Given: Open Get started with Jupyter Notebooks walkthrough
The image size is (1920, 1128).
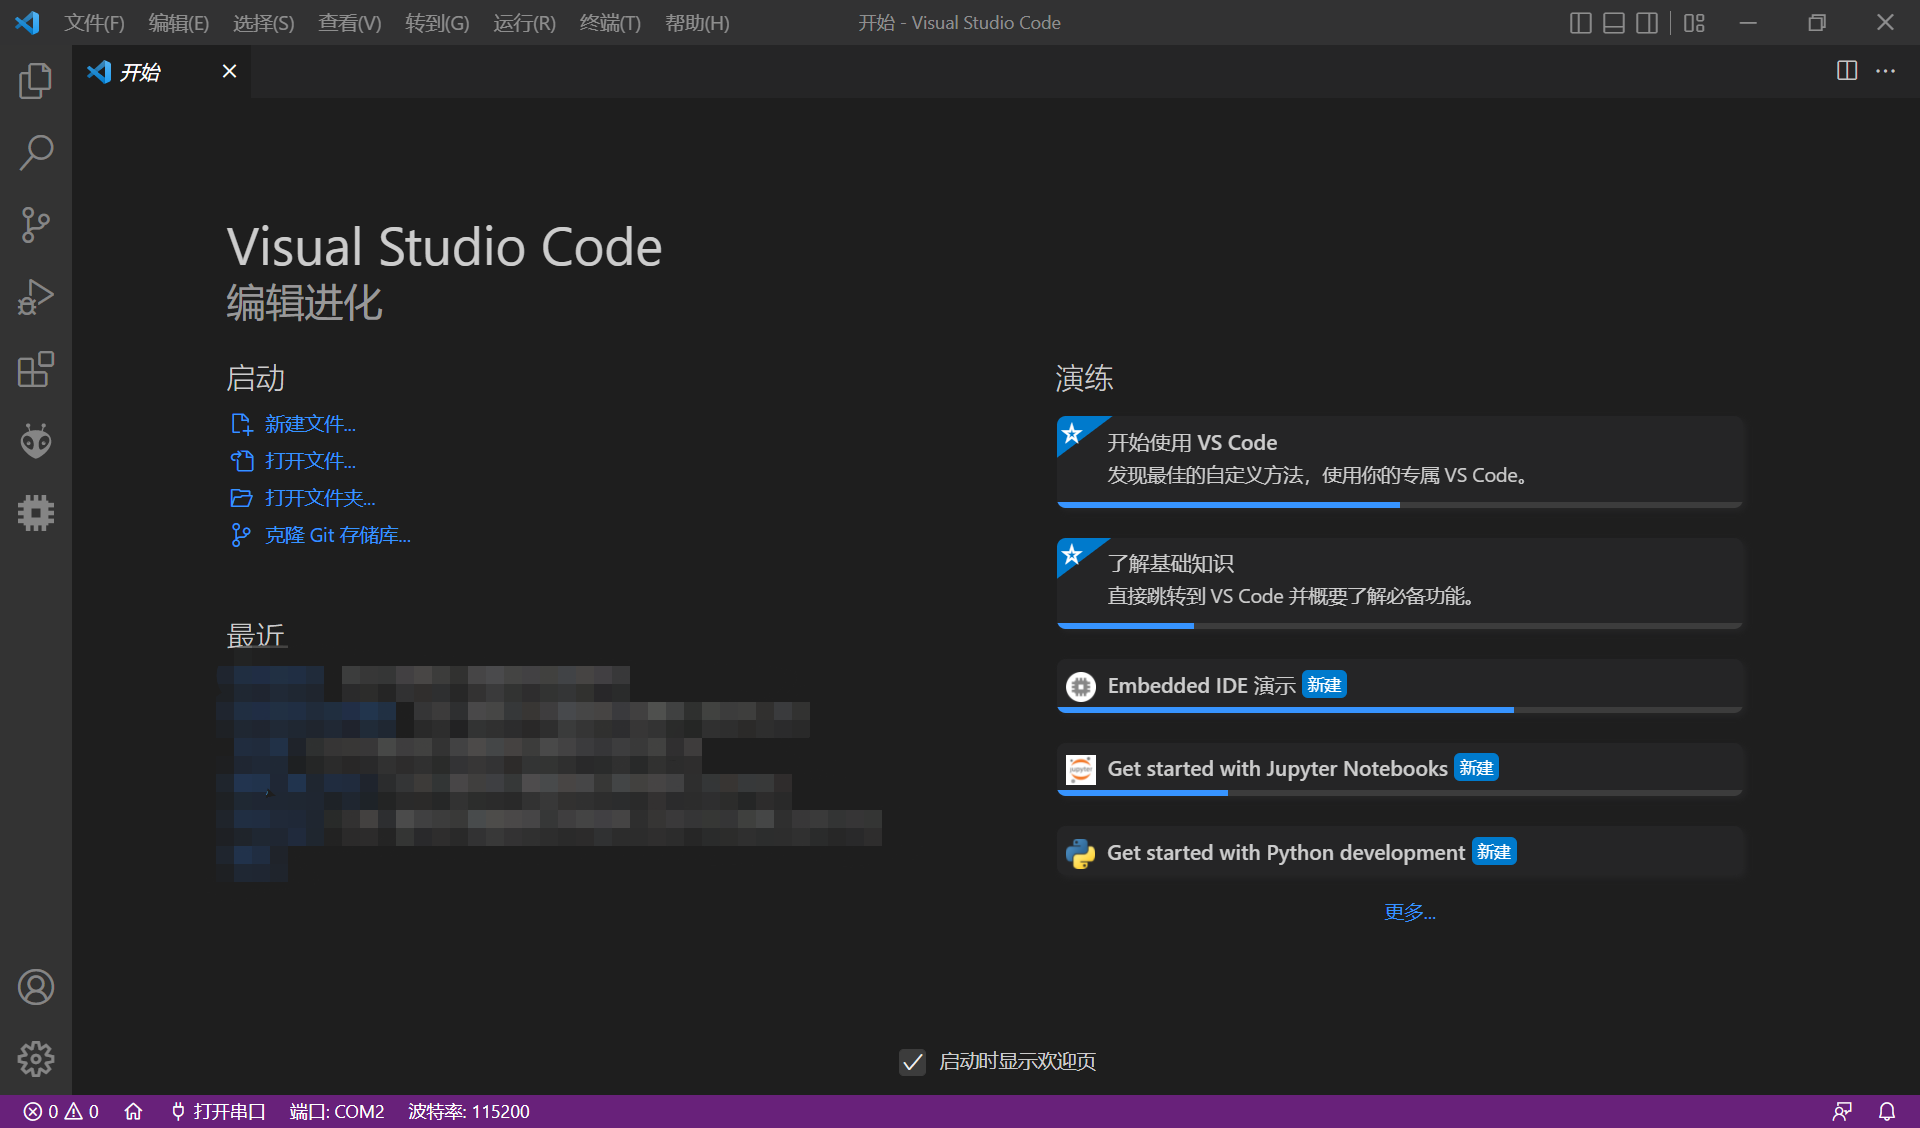Looking at the screenshot, I should pyautogui.click(x=1400, y=769).
